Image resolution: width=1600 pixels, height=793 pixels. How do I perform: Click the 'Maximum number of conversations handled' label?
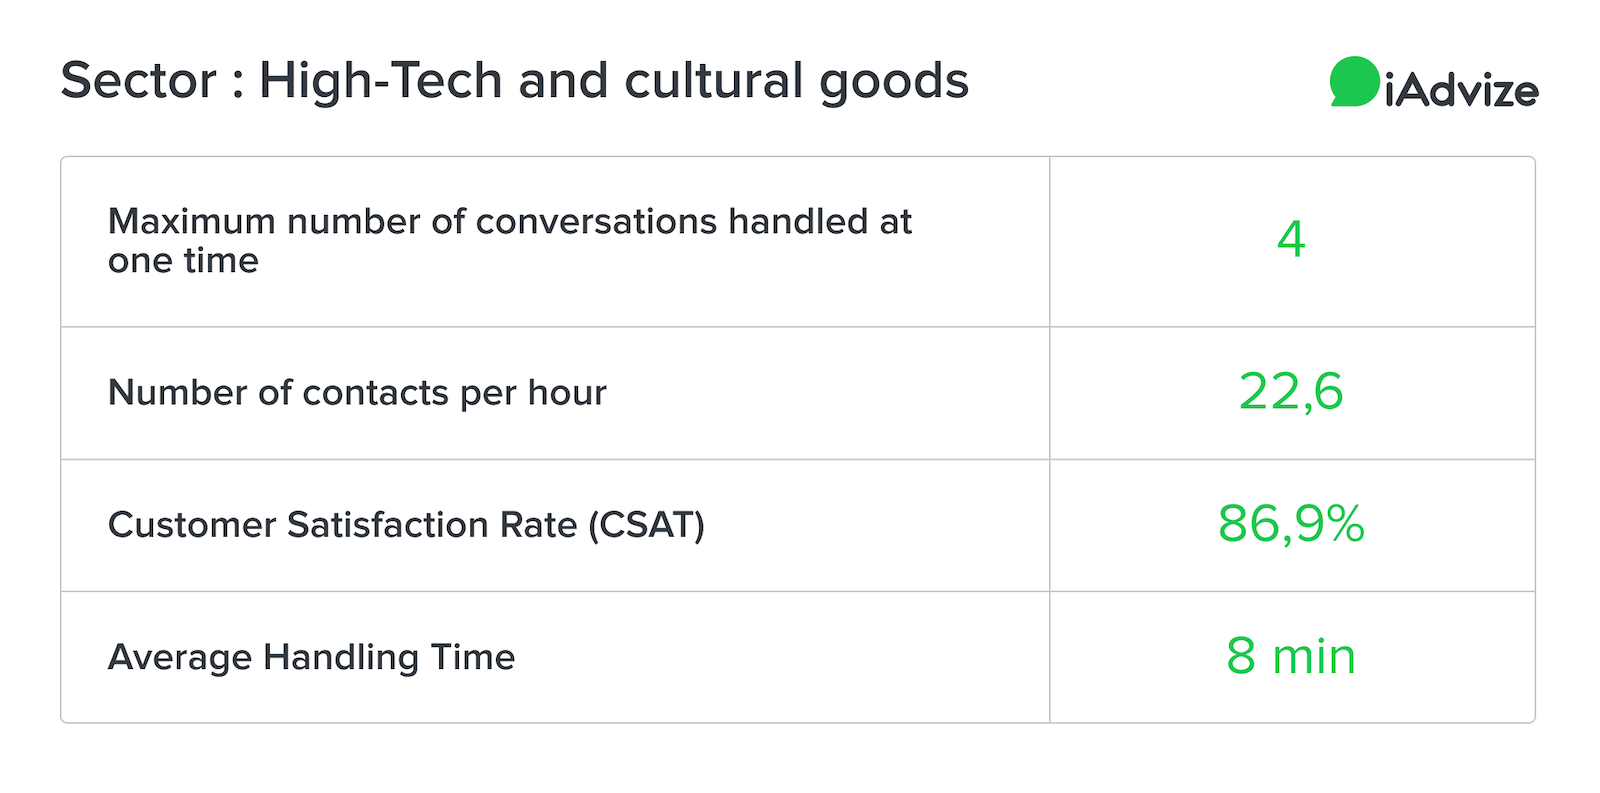pyautogui.click(x=510, y=240)
